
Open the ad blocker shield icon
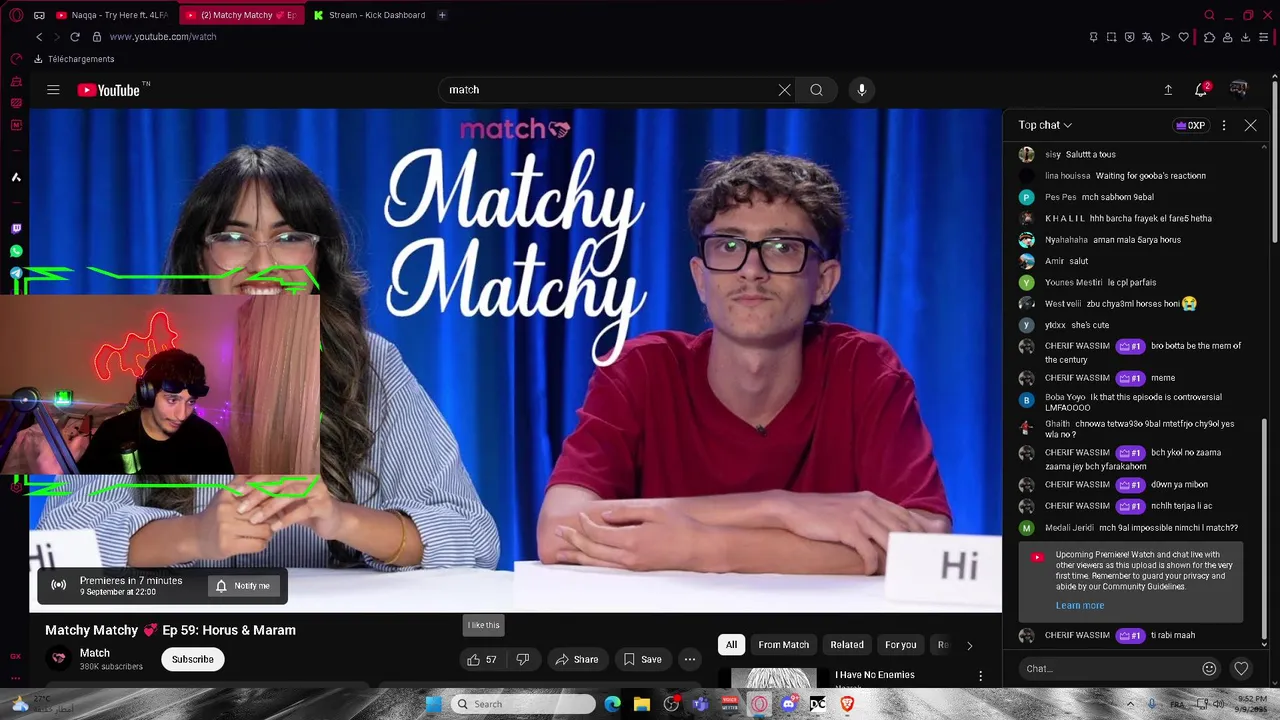click(x=1130, y=37)
